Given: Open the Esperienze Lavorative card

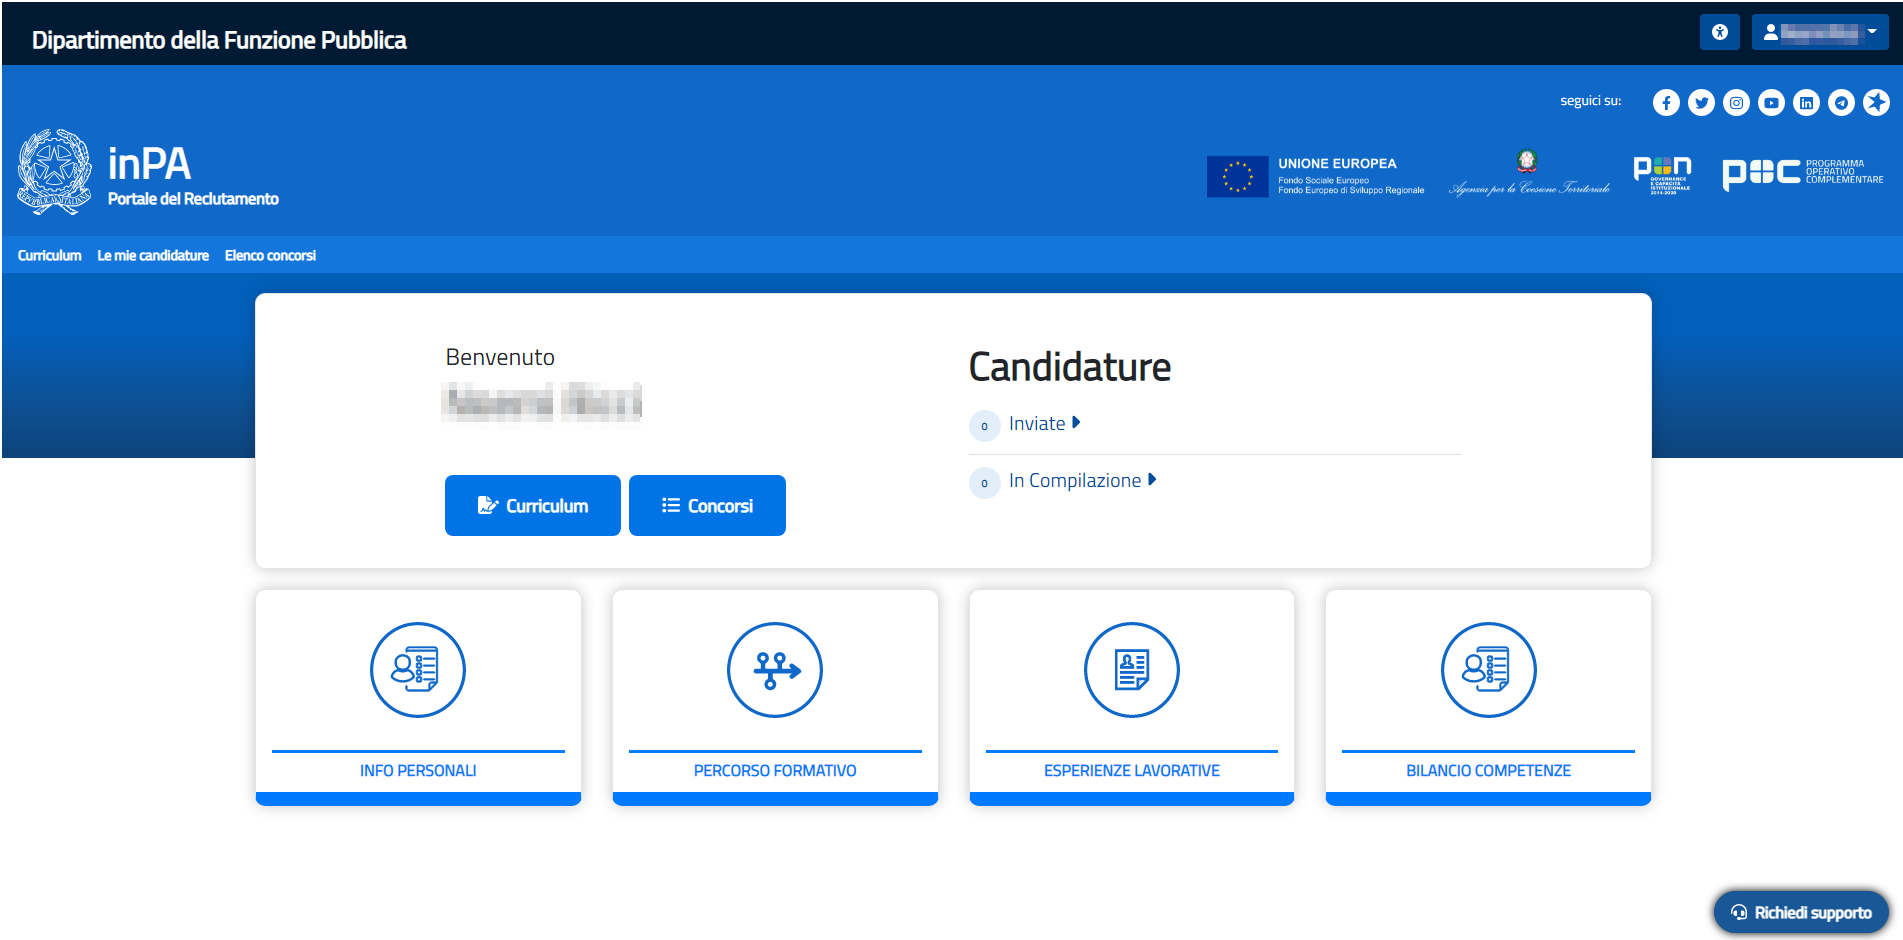Looking at the screenshot, I should 1131,697.
